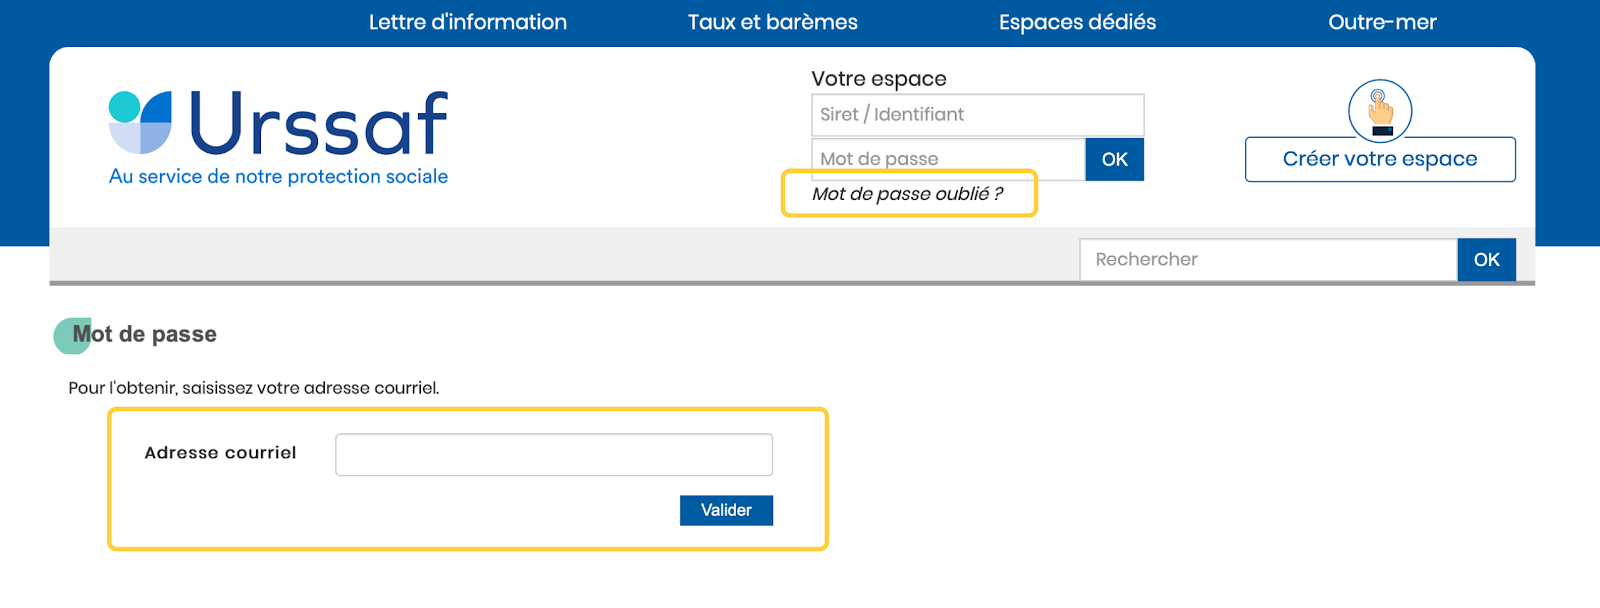This screenshot has height=608, width=1600.
Task: Click the Votre espace label
Action: tap(878, 79)
